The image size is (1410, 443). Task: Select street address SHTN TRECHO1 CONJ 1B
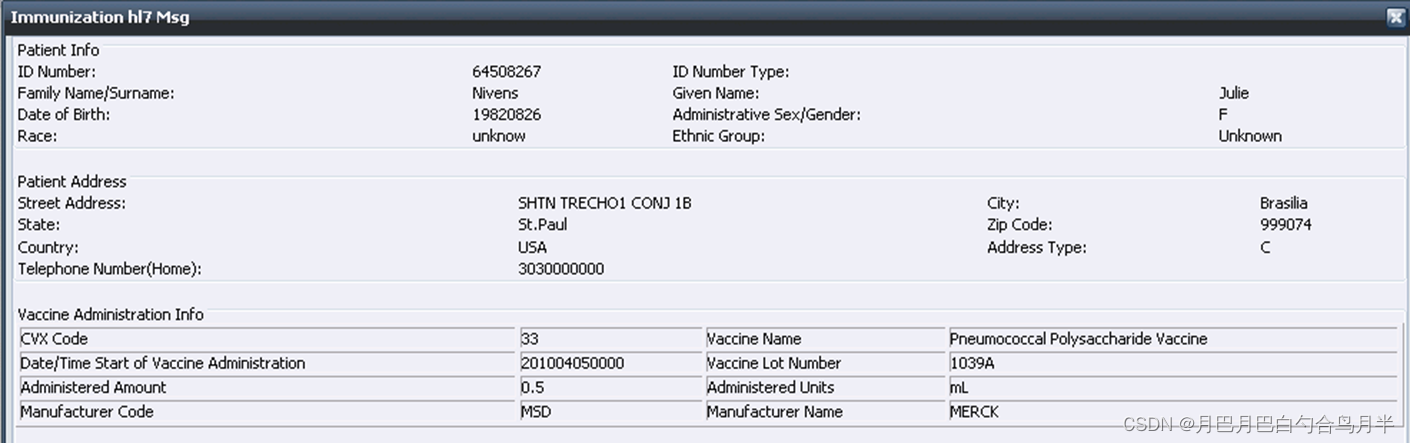604,203
